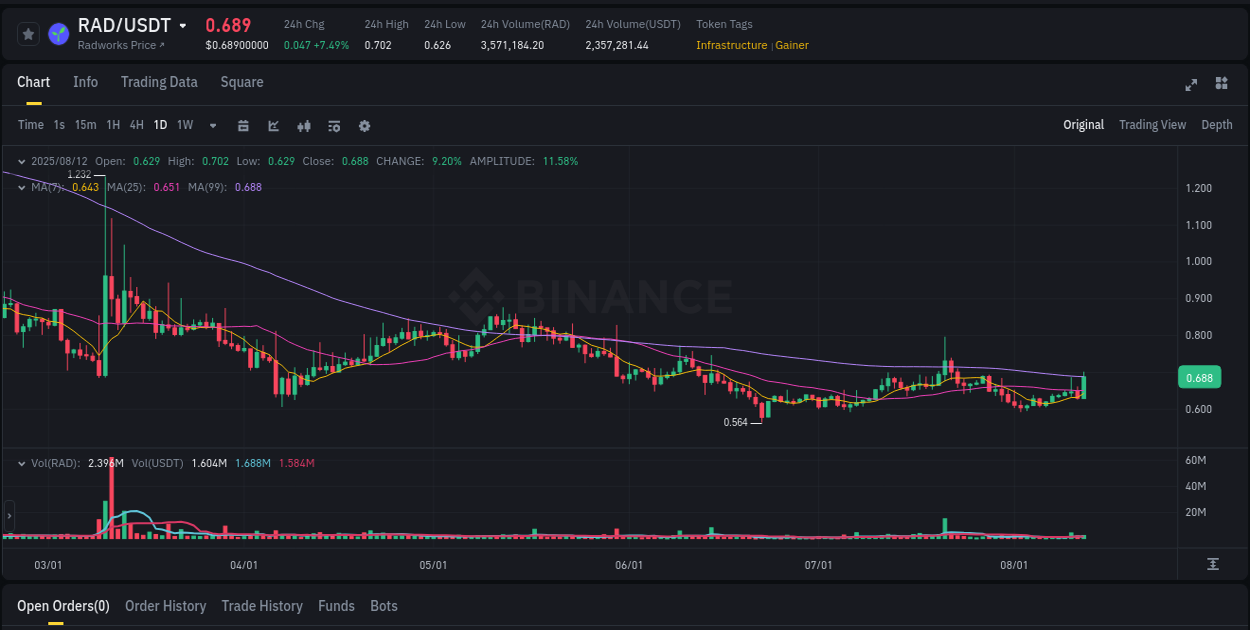Switch to the Depth view

pyautogui.click(x=1216, y=124)
